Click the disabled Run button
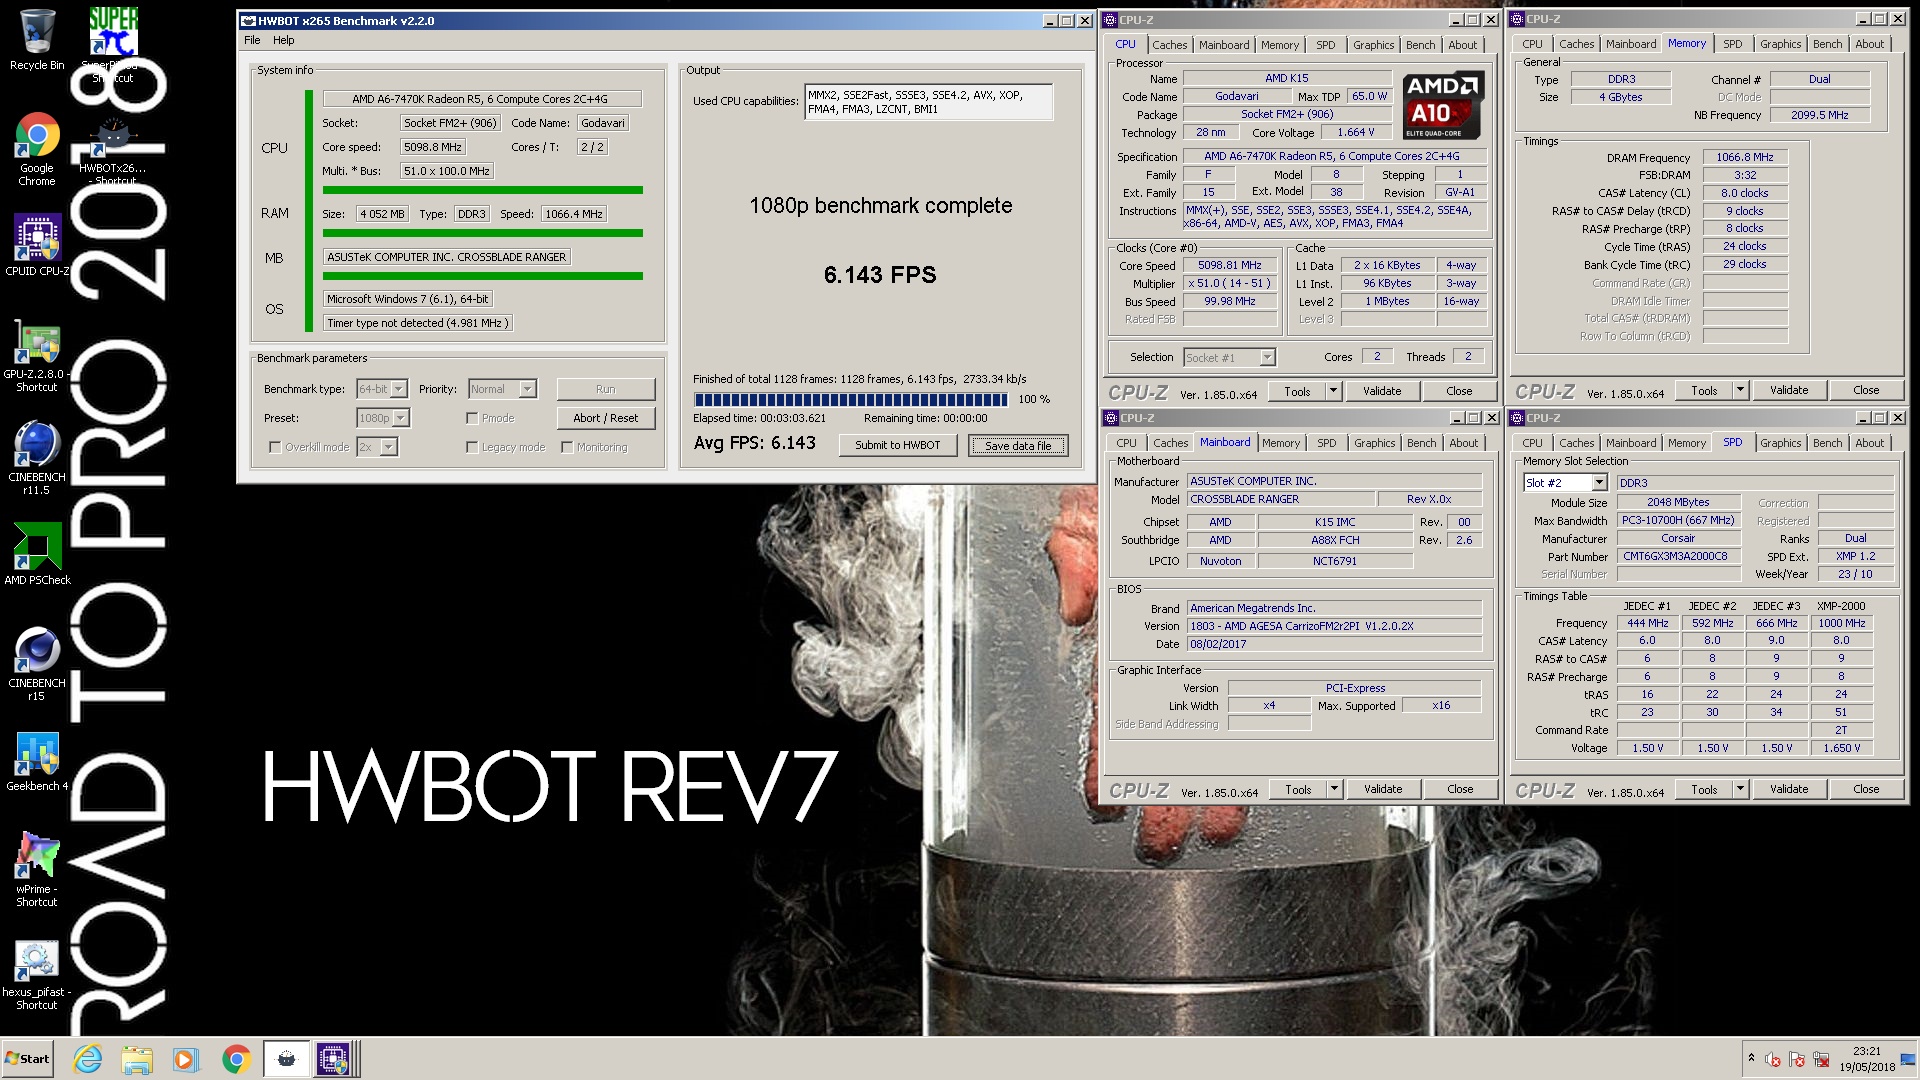Screen dimensions: 1920x1080 [605, 389]
